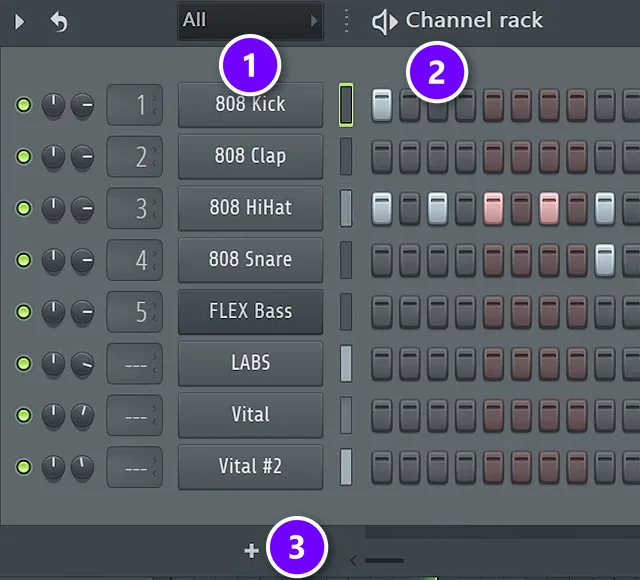Click the undo arrow icon

coord(59,22)
